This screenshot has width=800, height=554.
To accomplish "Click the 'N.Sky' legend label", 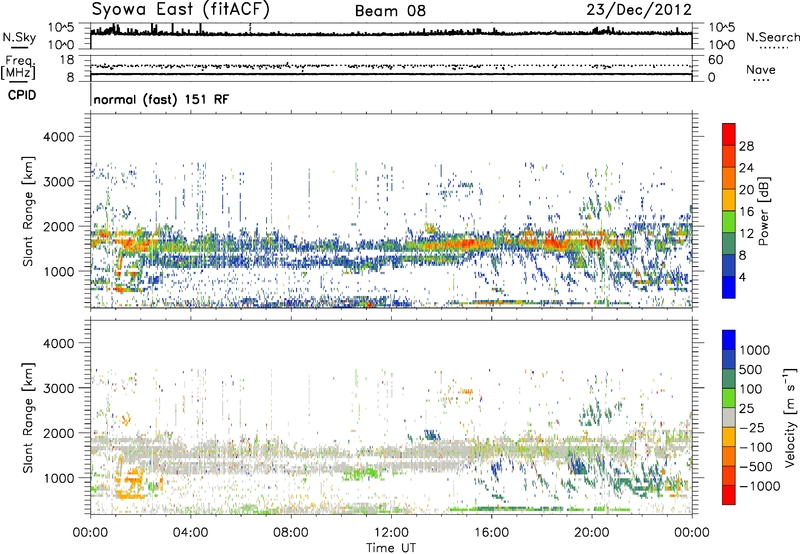I will click(19, 37).
